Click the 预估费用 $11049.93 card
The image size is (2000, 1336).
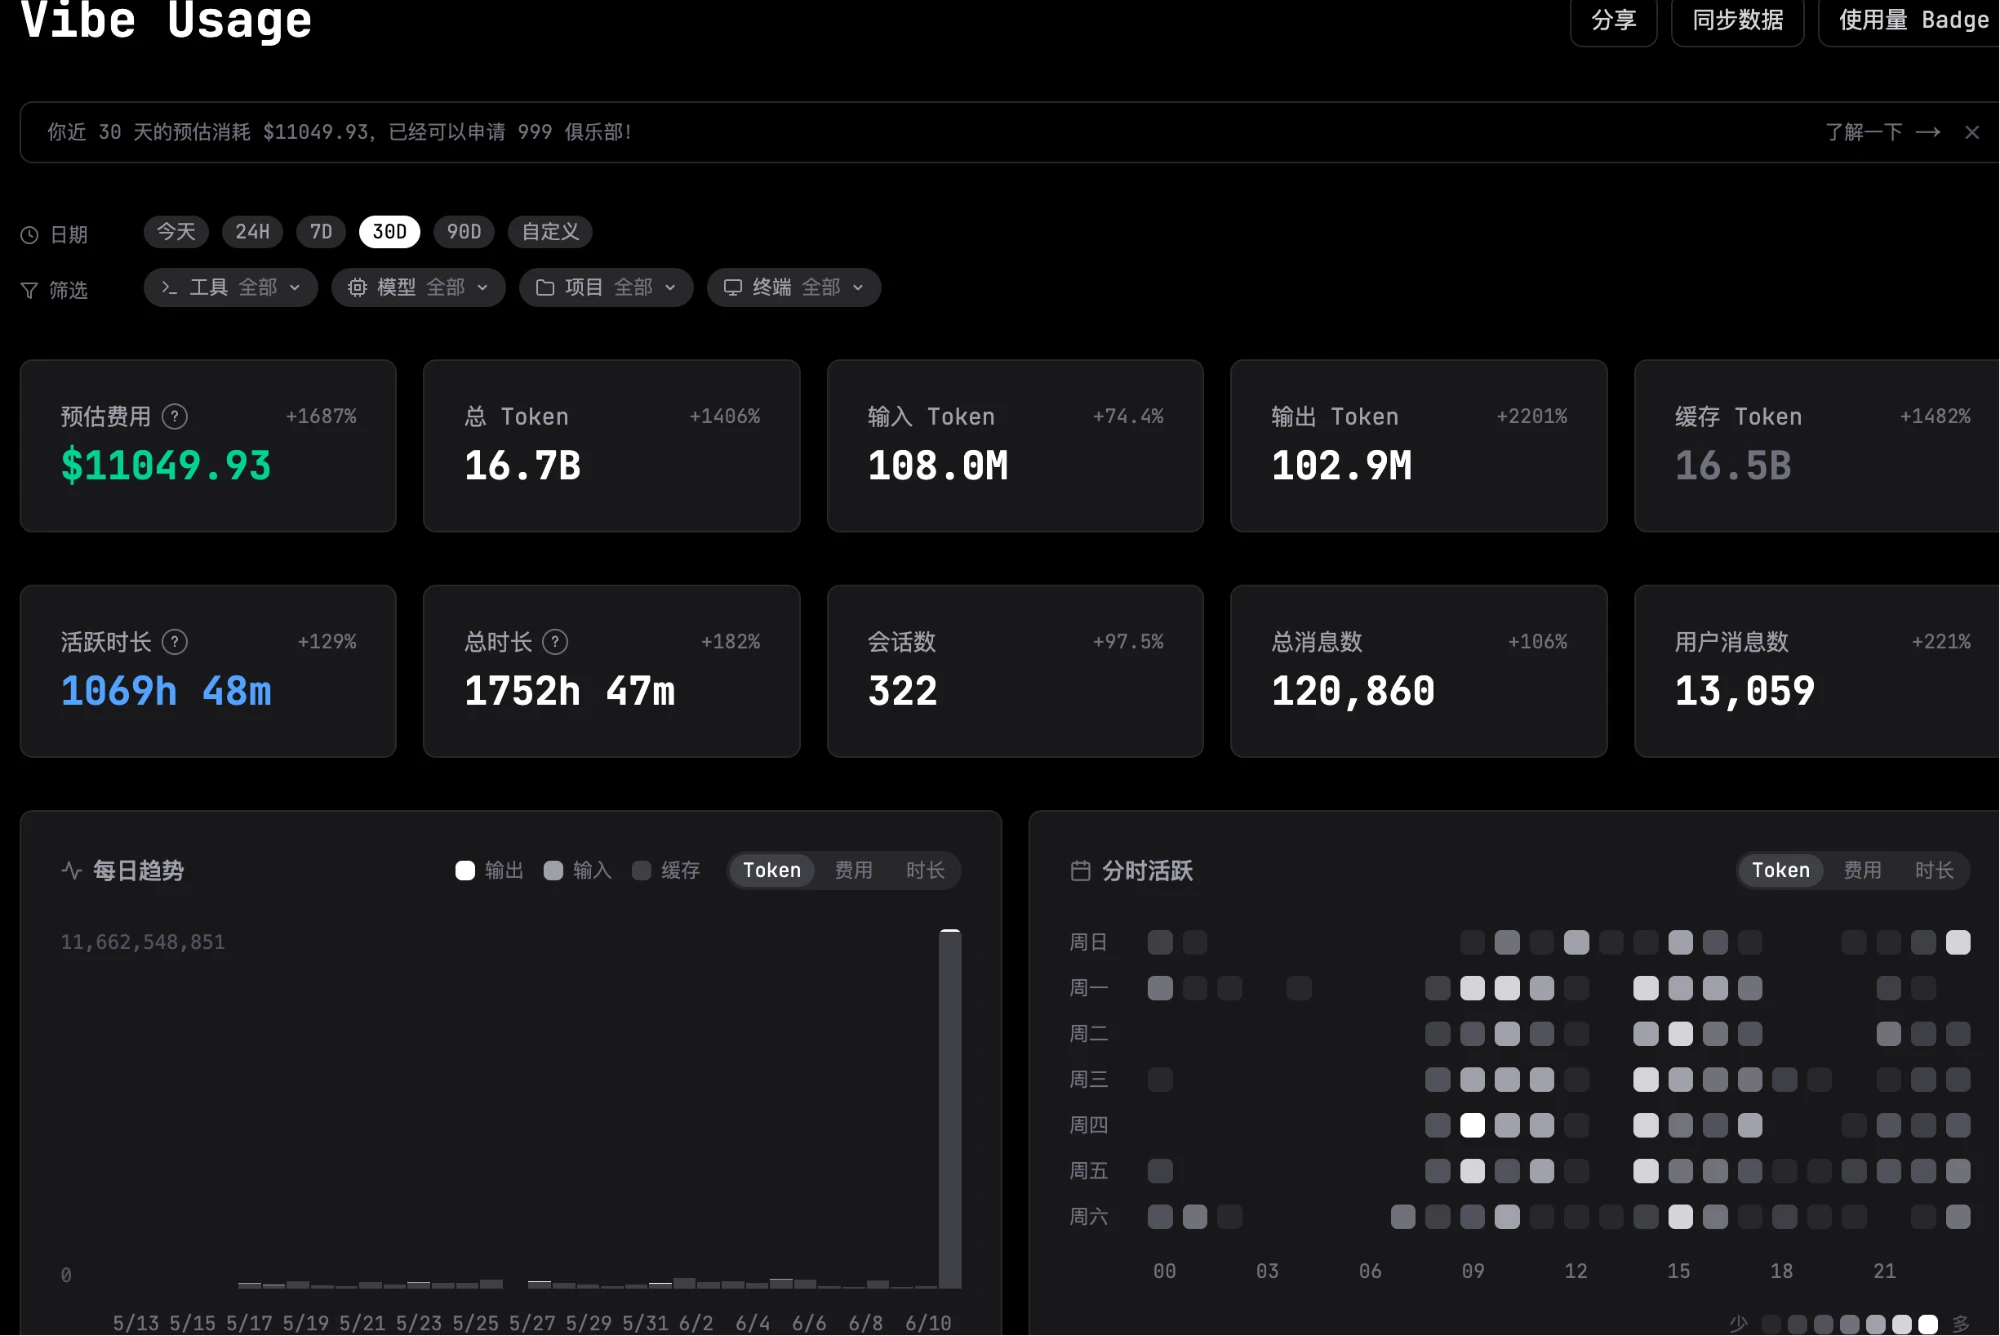pos(208,446)
